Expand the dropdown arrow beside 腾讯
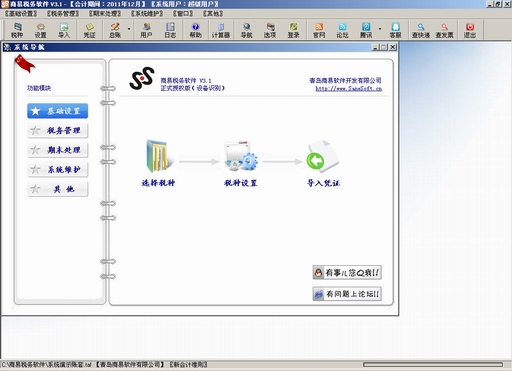 point(380,29)
